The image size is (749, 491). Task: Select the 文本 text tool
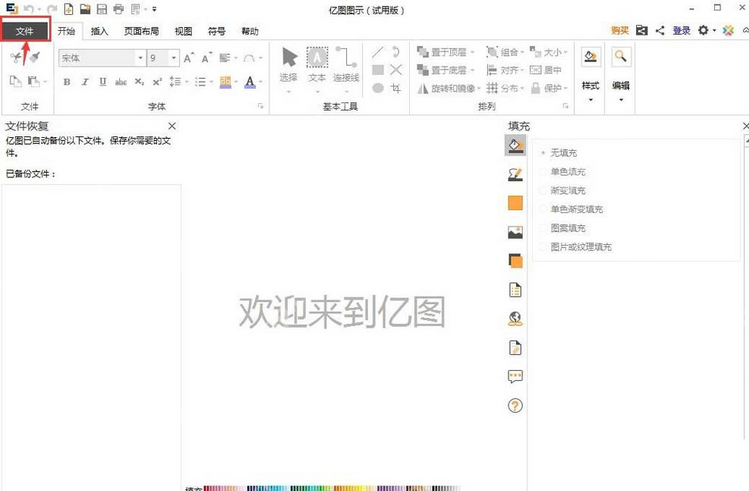click(x=317, y=64)
